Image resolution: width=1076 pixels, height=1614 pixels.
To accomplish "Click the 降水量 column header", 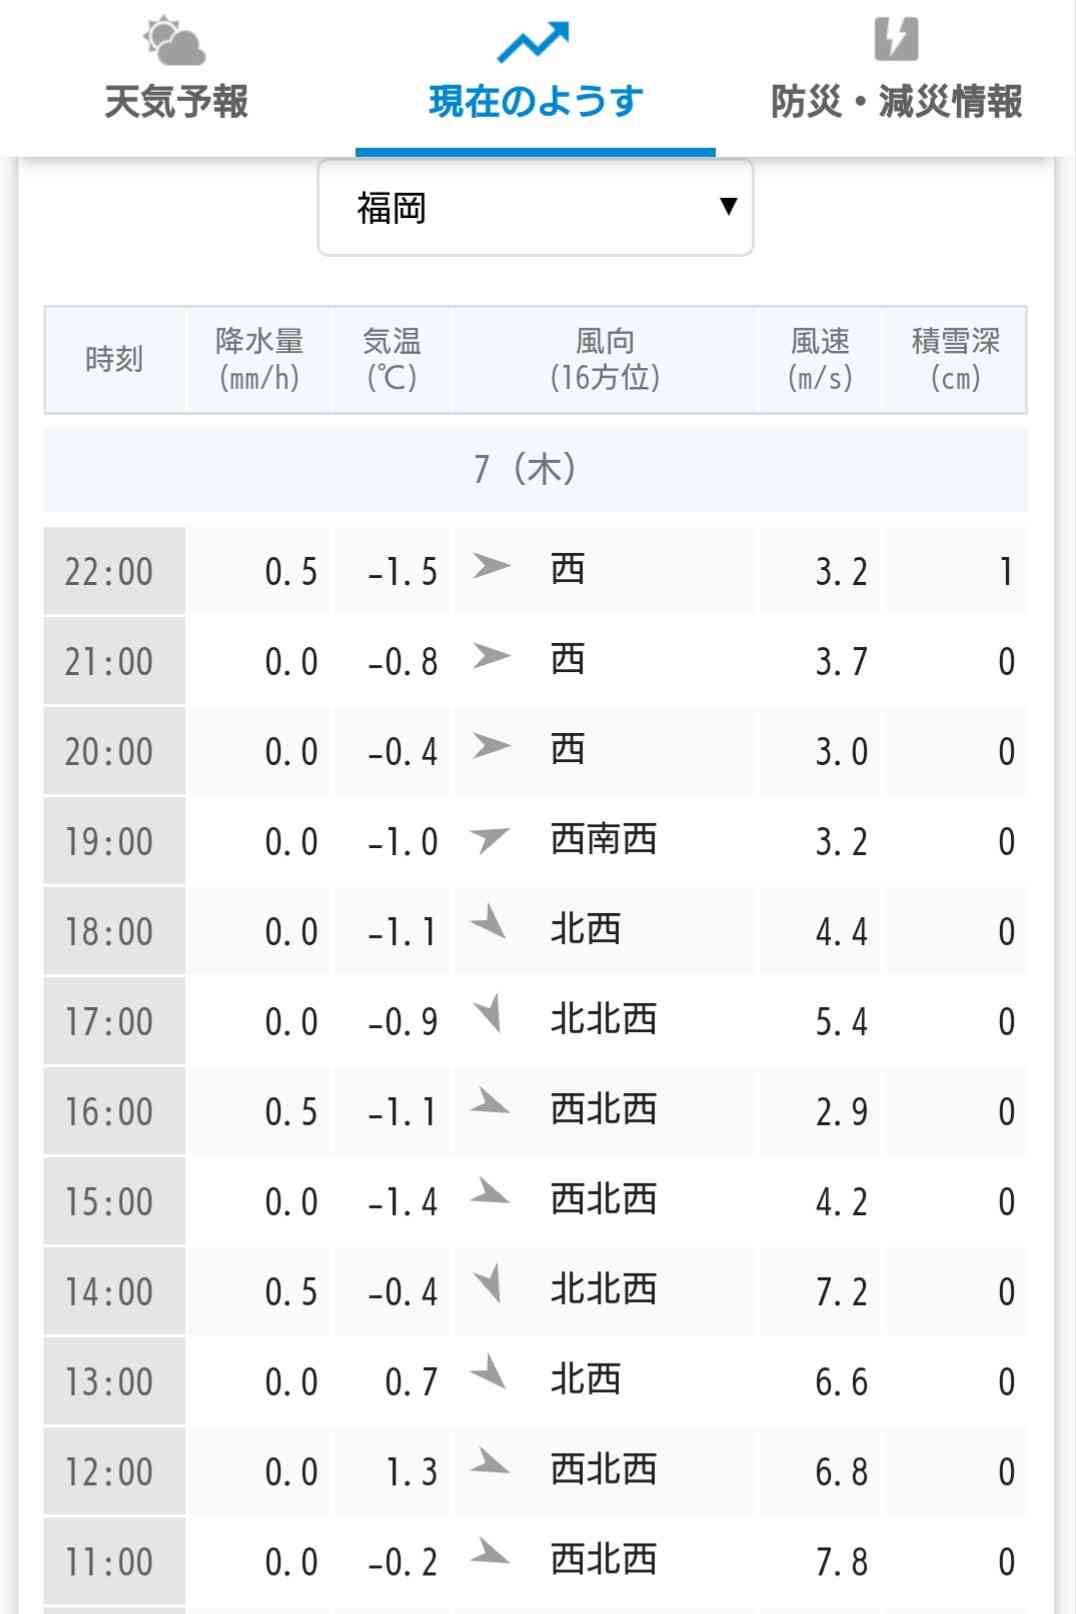I will pos(259,359).
